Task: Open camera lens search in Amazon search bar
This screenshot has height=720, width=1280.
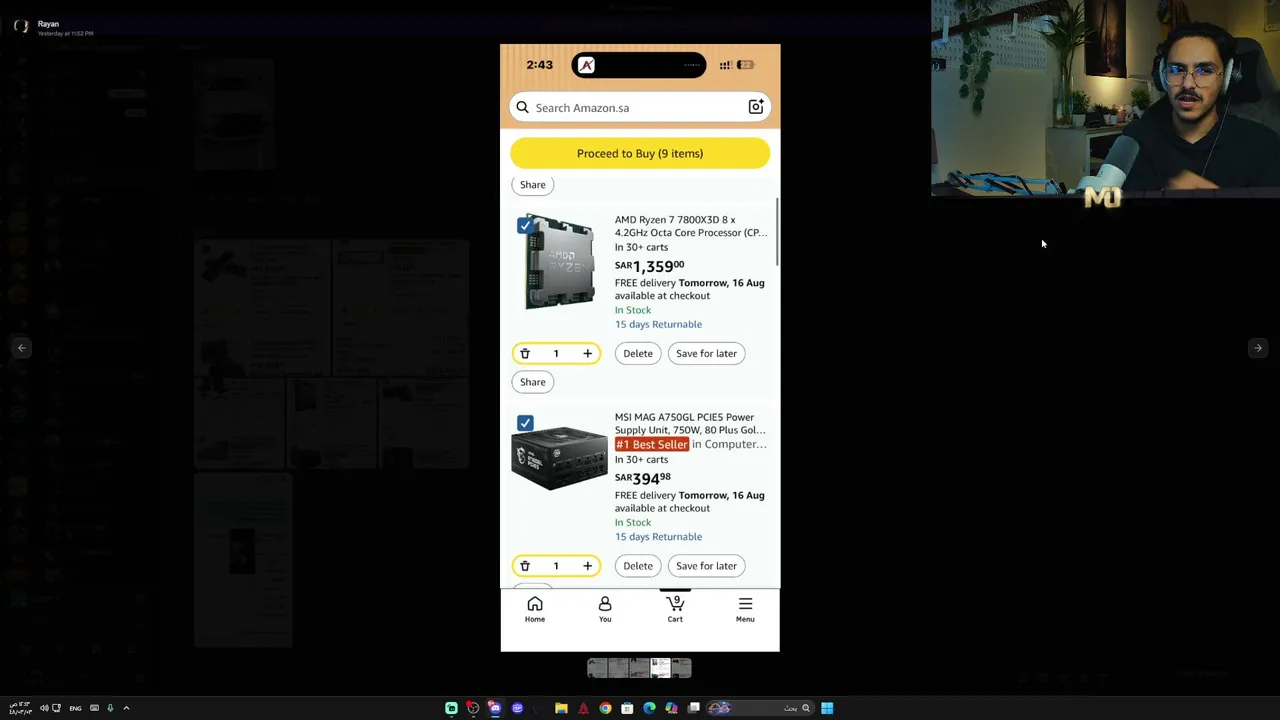Action: coord(756,107)
